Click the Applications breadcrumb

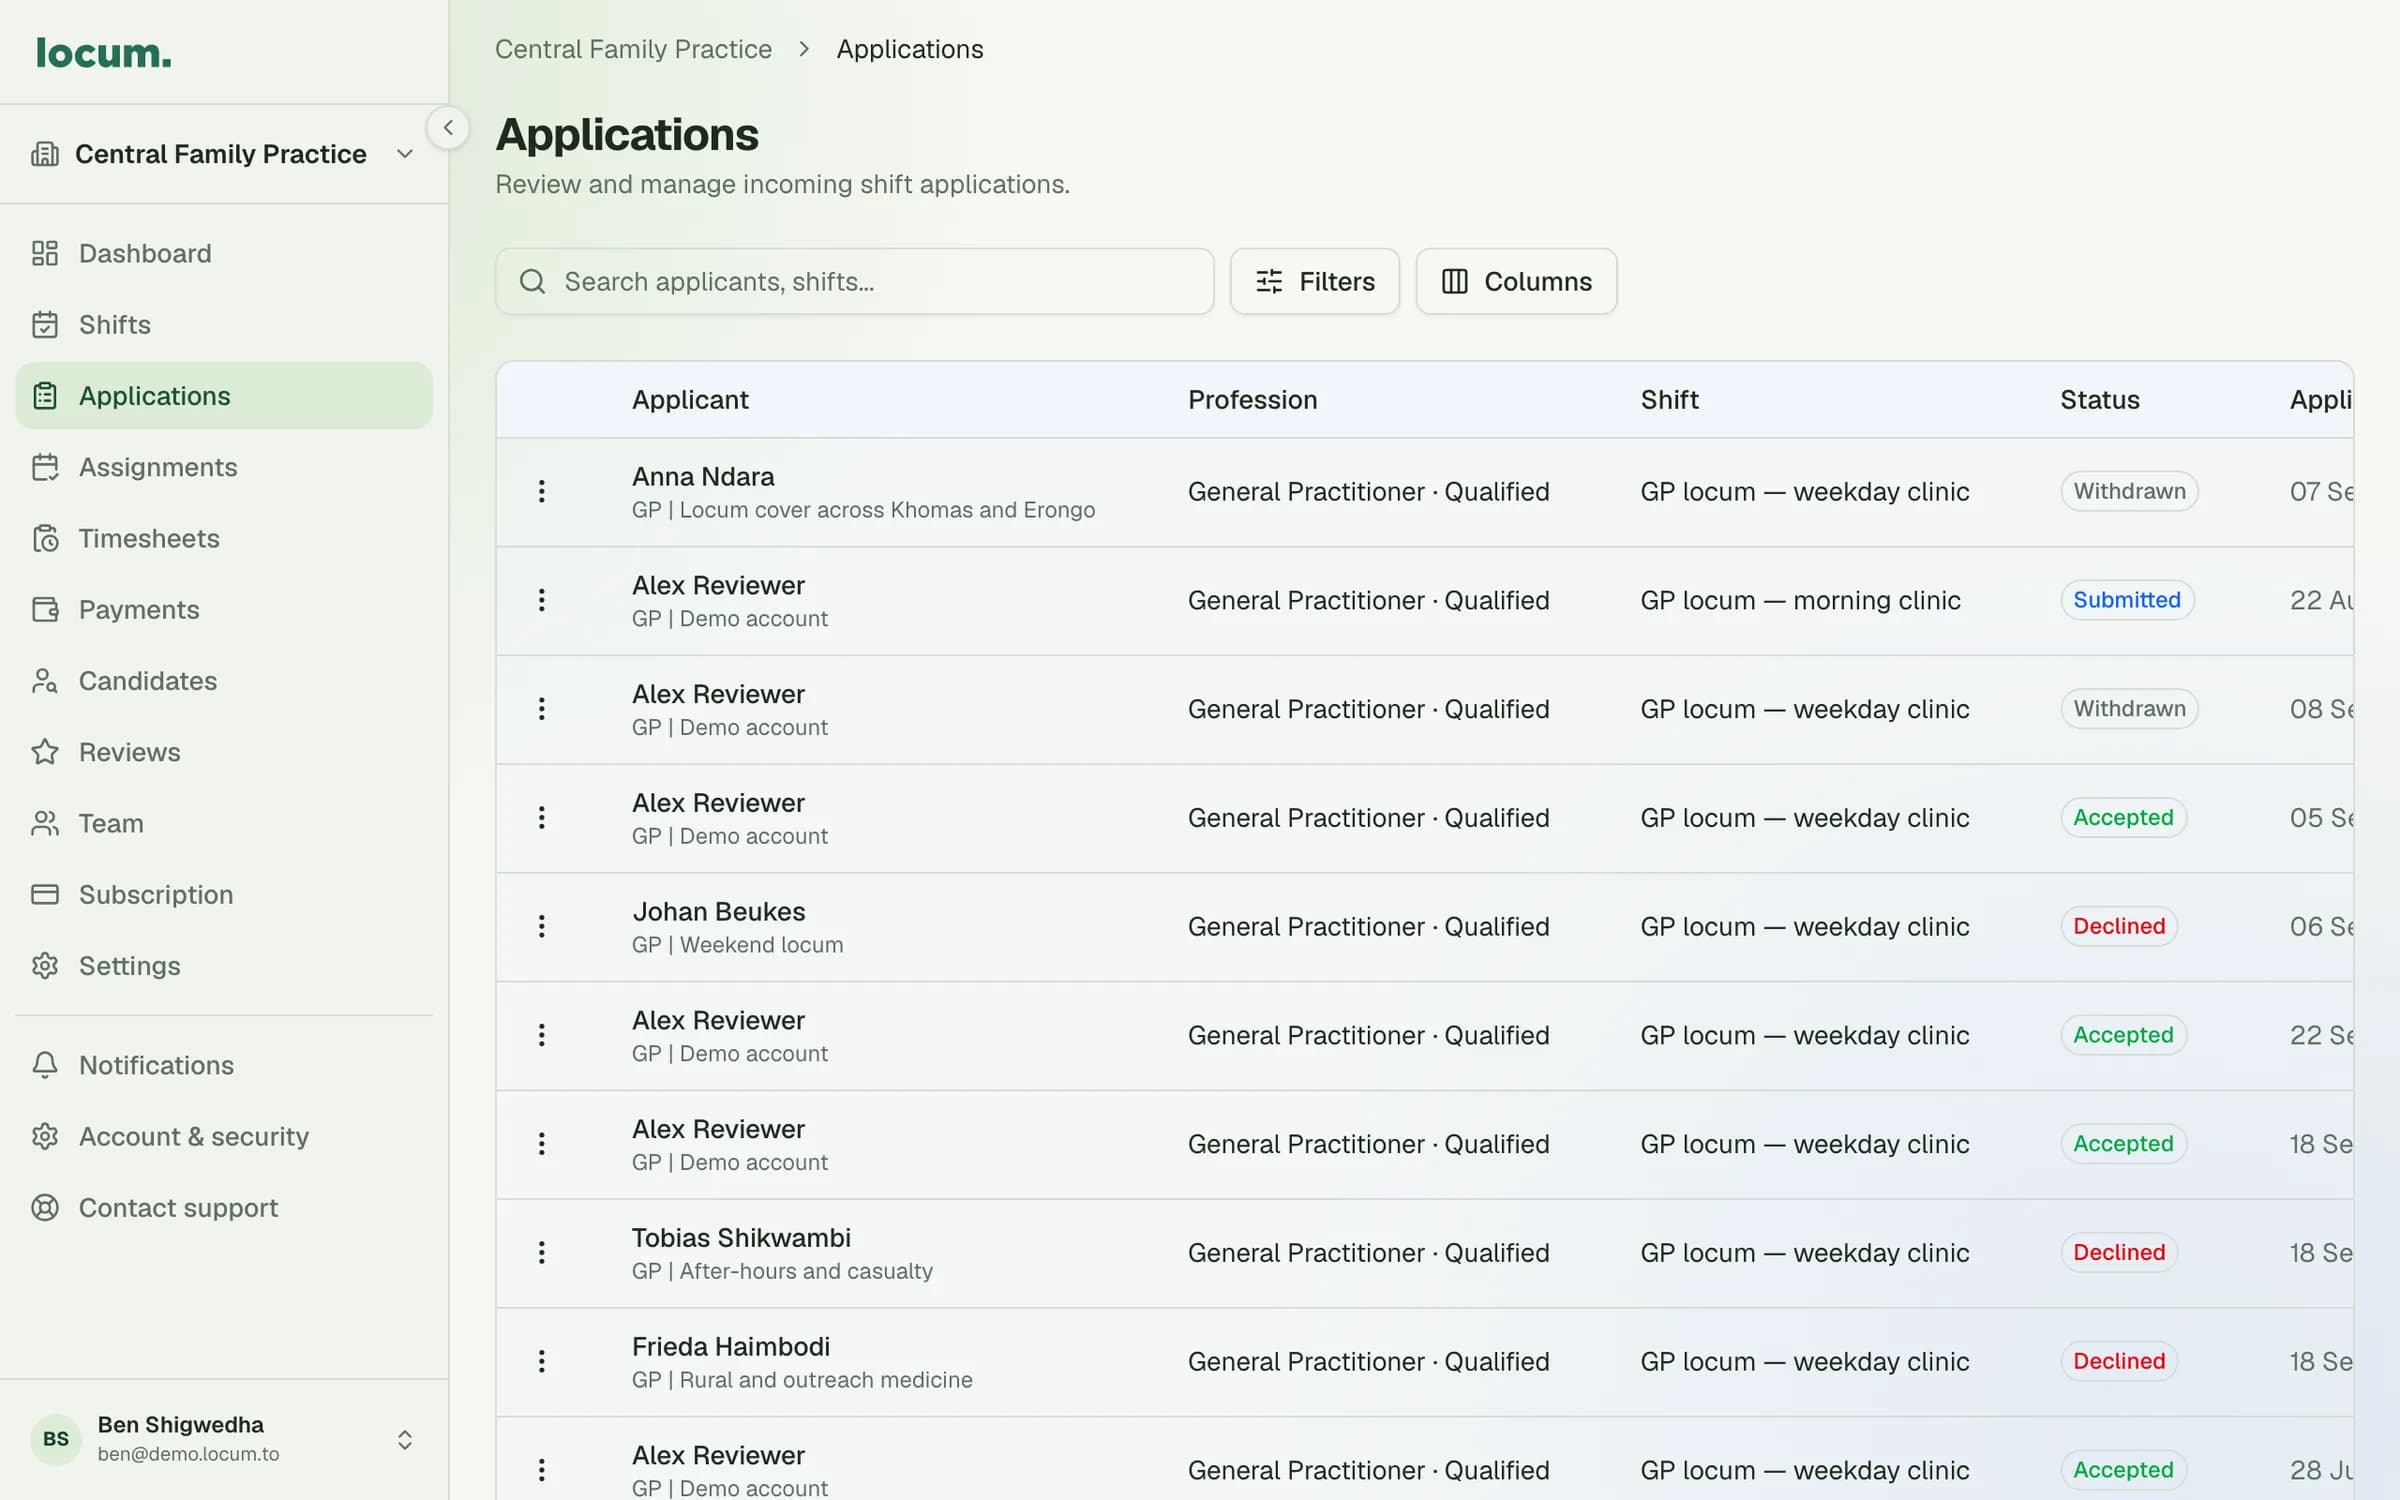click(910, 49)
